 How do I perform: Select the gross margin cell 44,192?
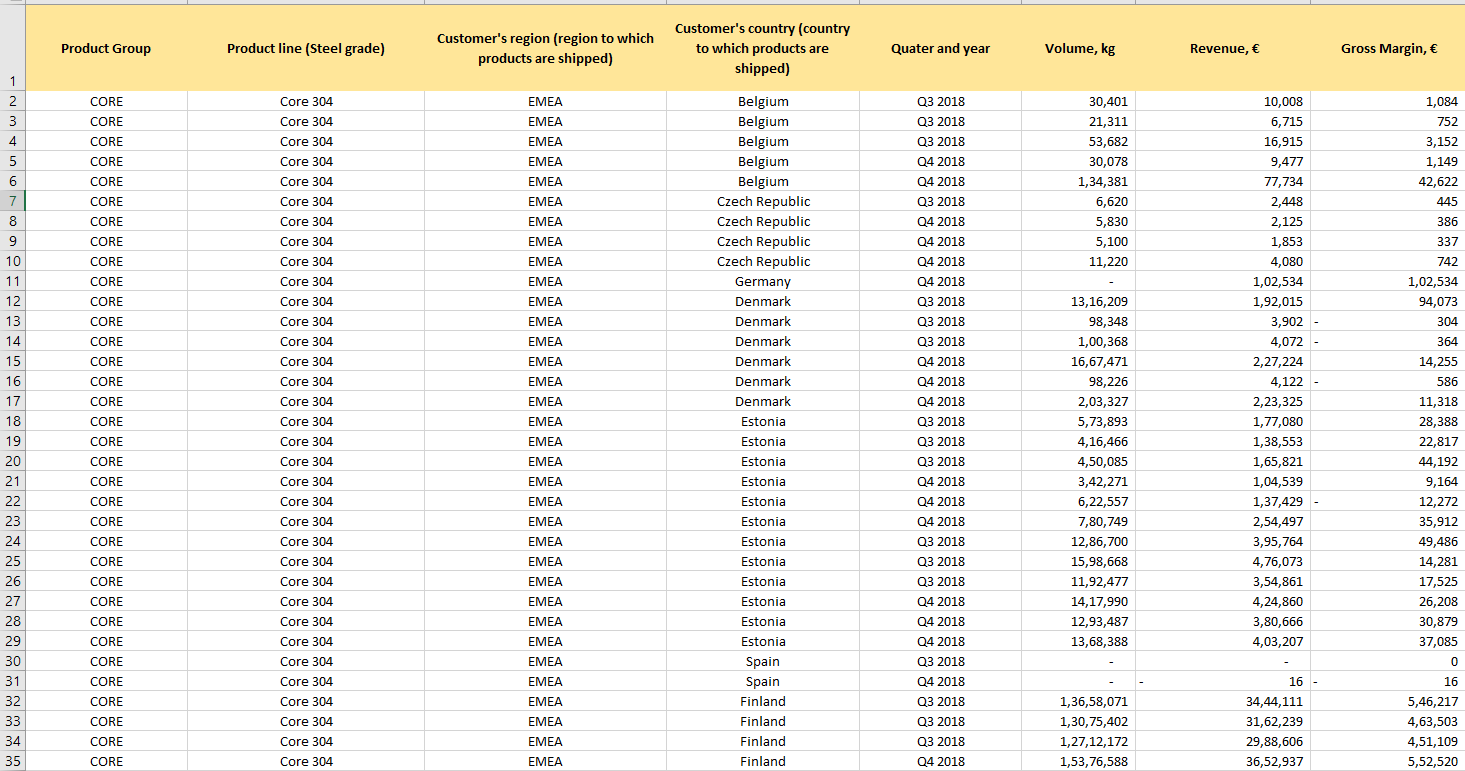click(x=1388, y=461)
